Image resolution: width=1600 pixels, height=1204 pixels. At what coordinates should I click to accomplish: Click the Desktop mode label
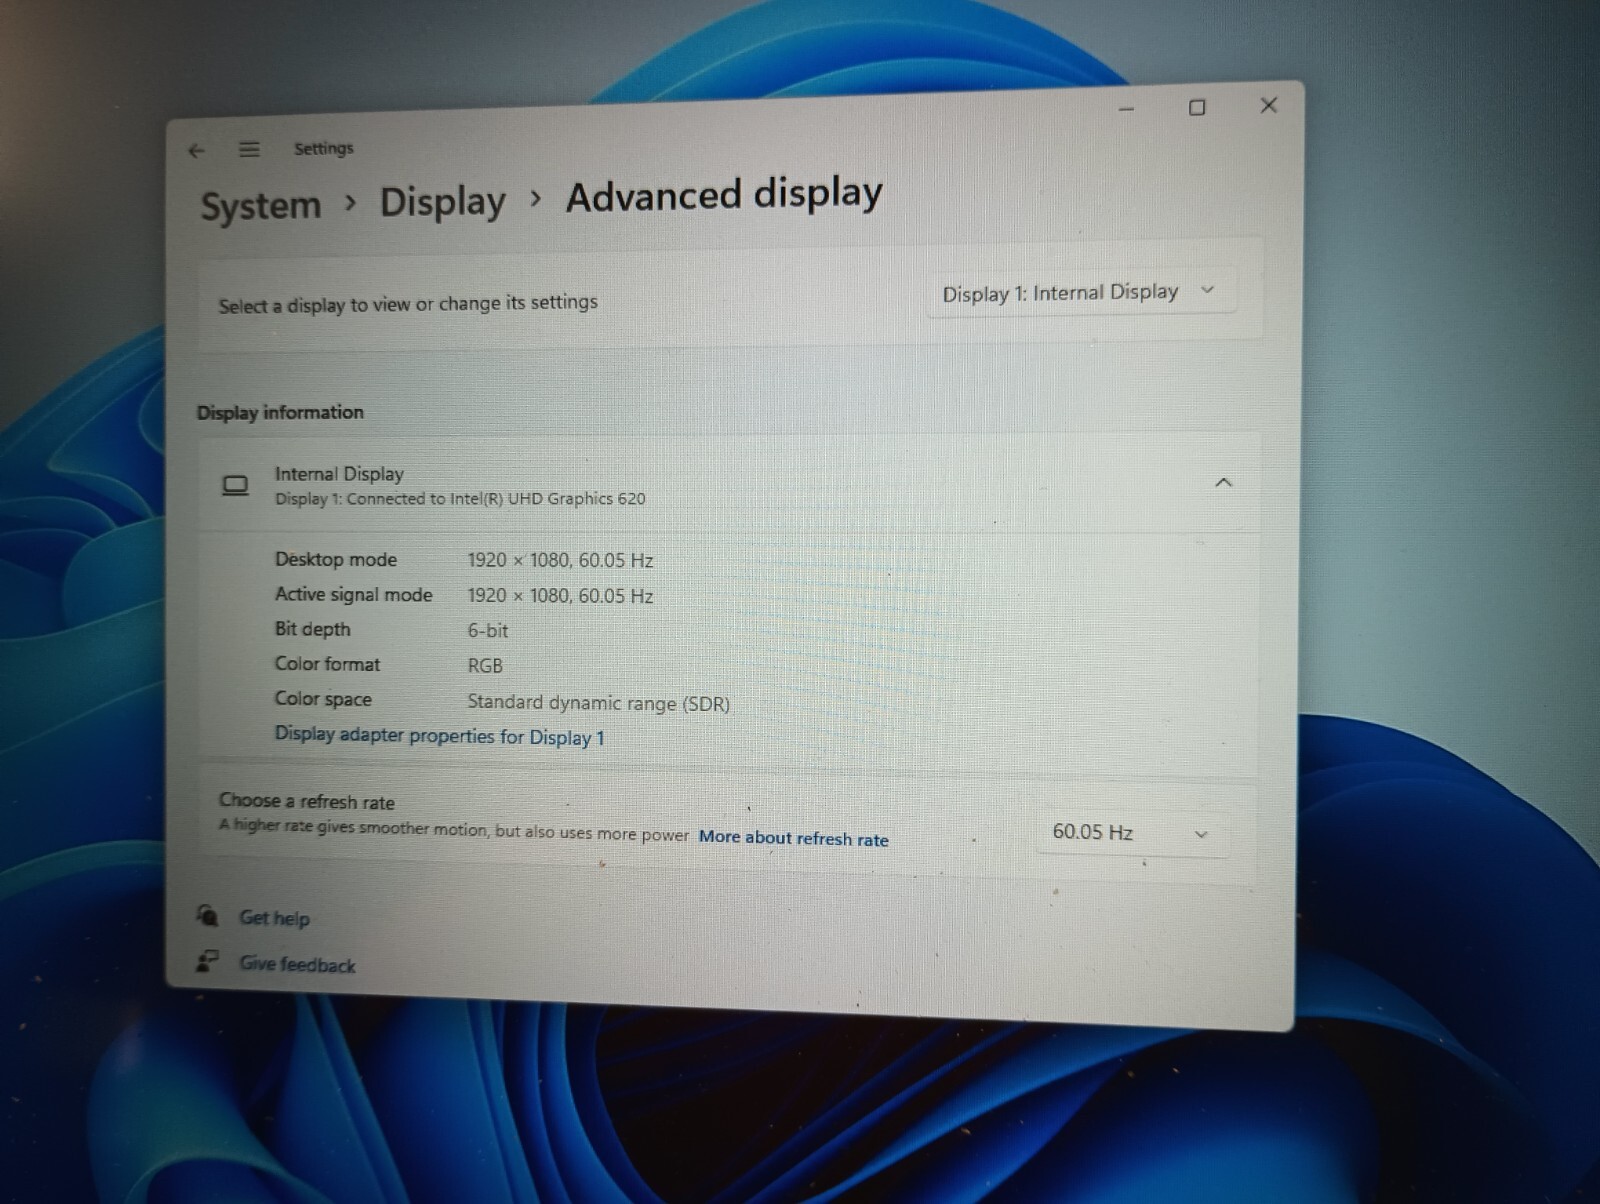[x=336, y=559]
